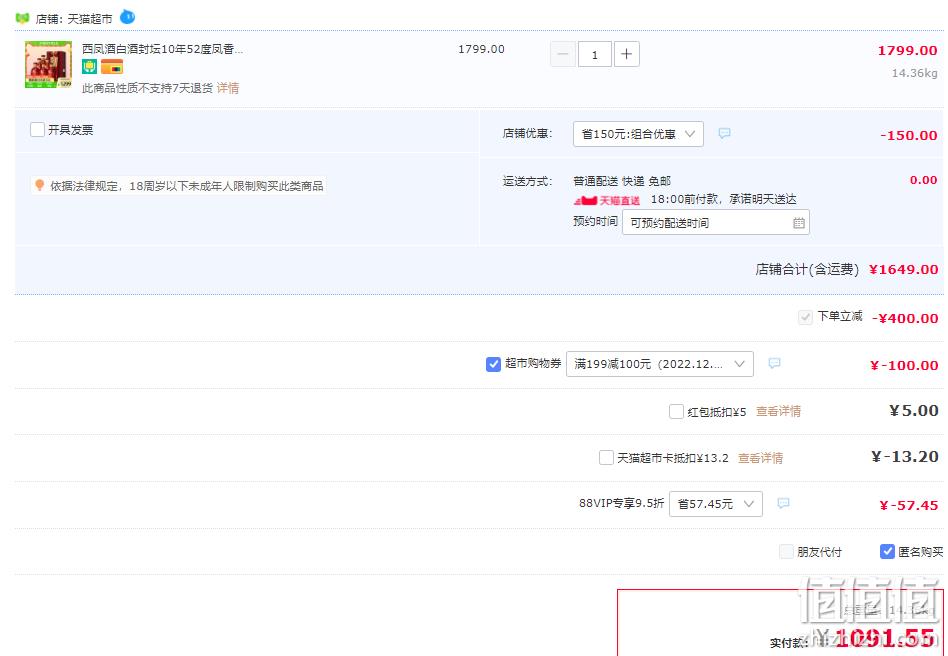Screen dimensions: 948x656
Task: Click the 店铺合计 amount ¥1649.00
Action: (x=904, y=270)
